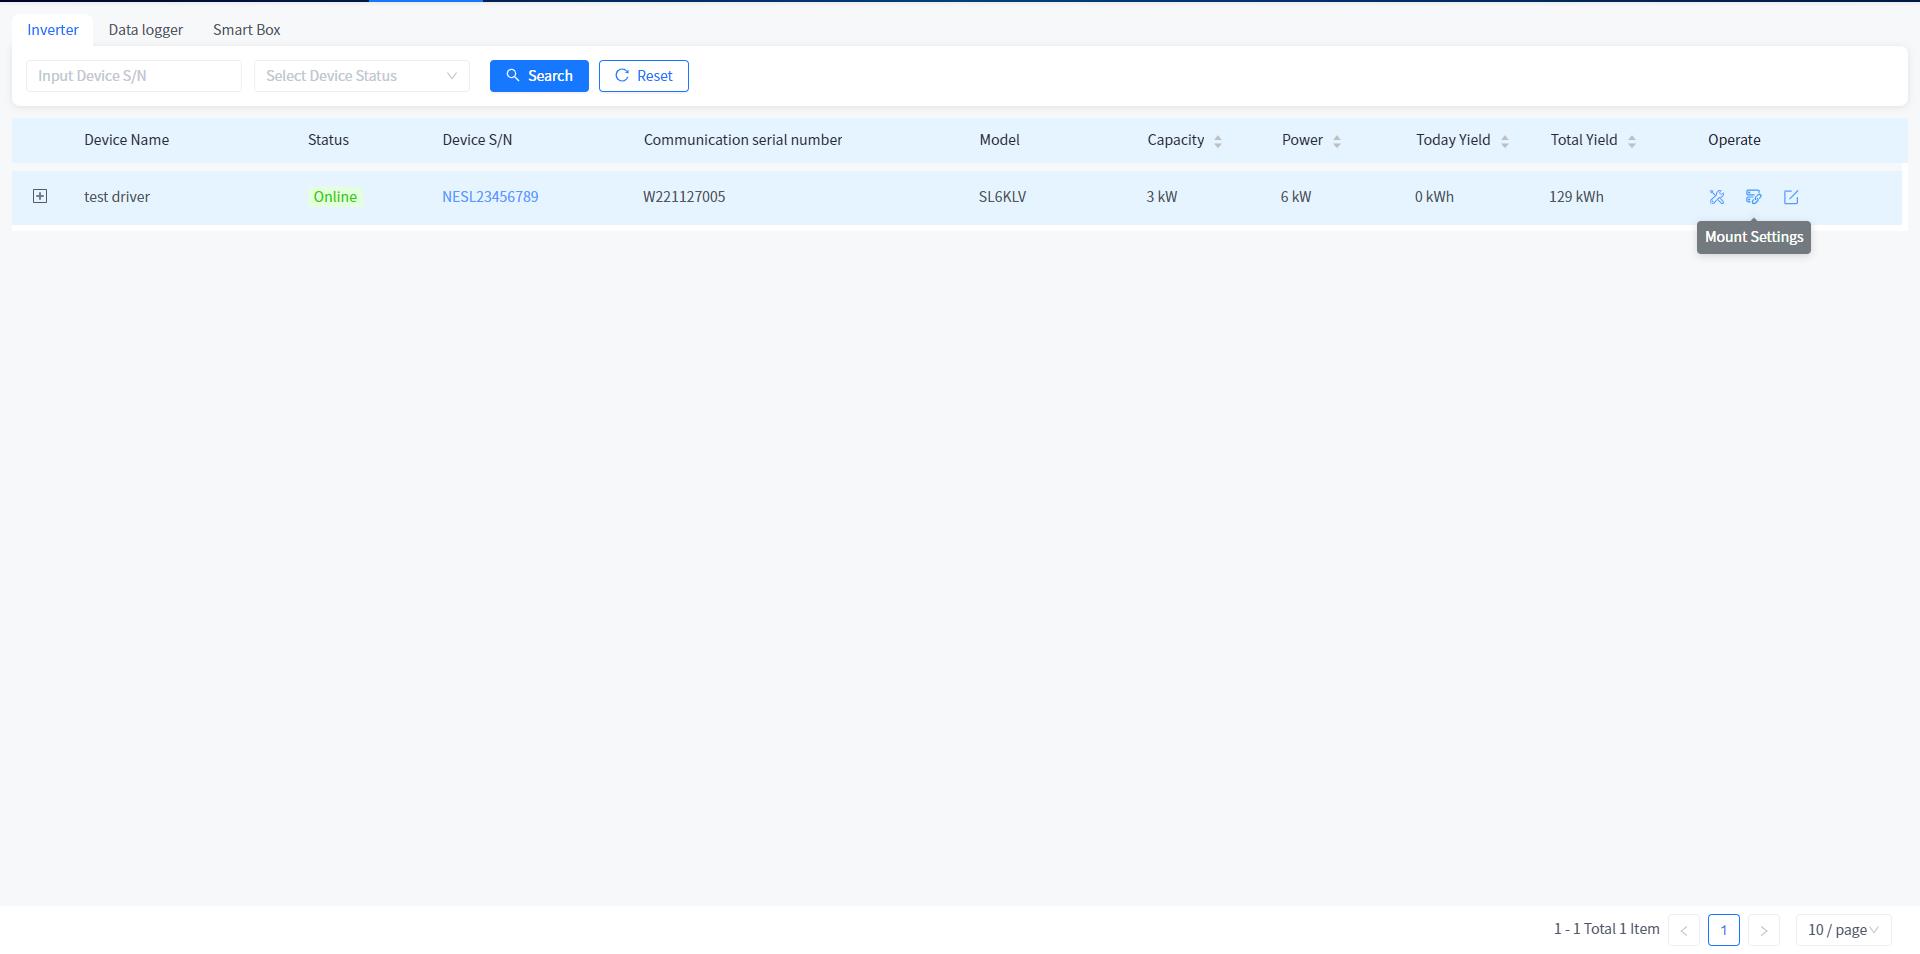1920x954 pixels.
Task: Expand the test driver row details
Action: (40, 196)
